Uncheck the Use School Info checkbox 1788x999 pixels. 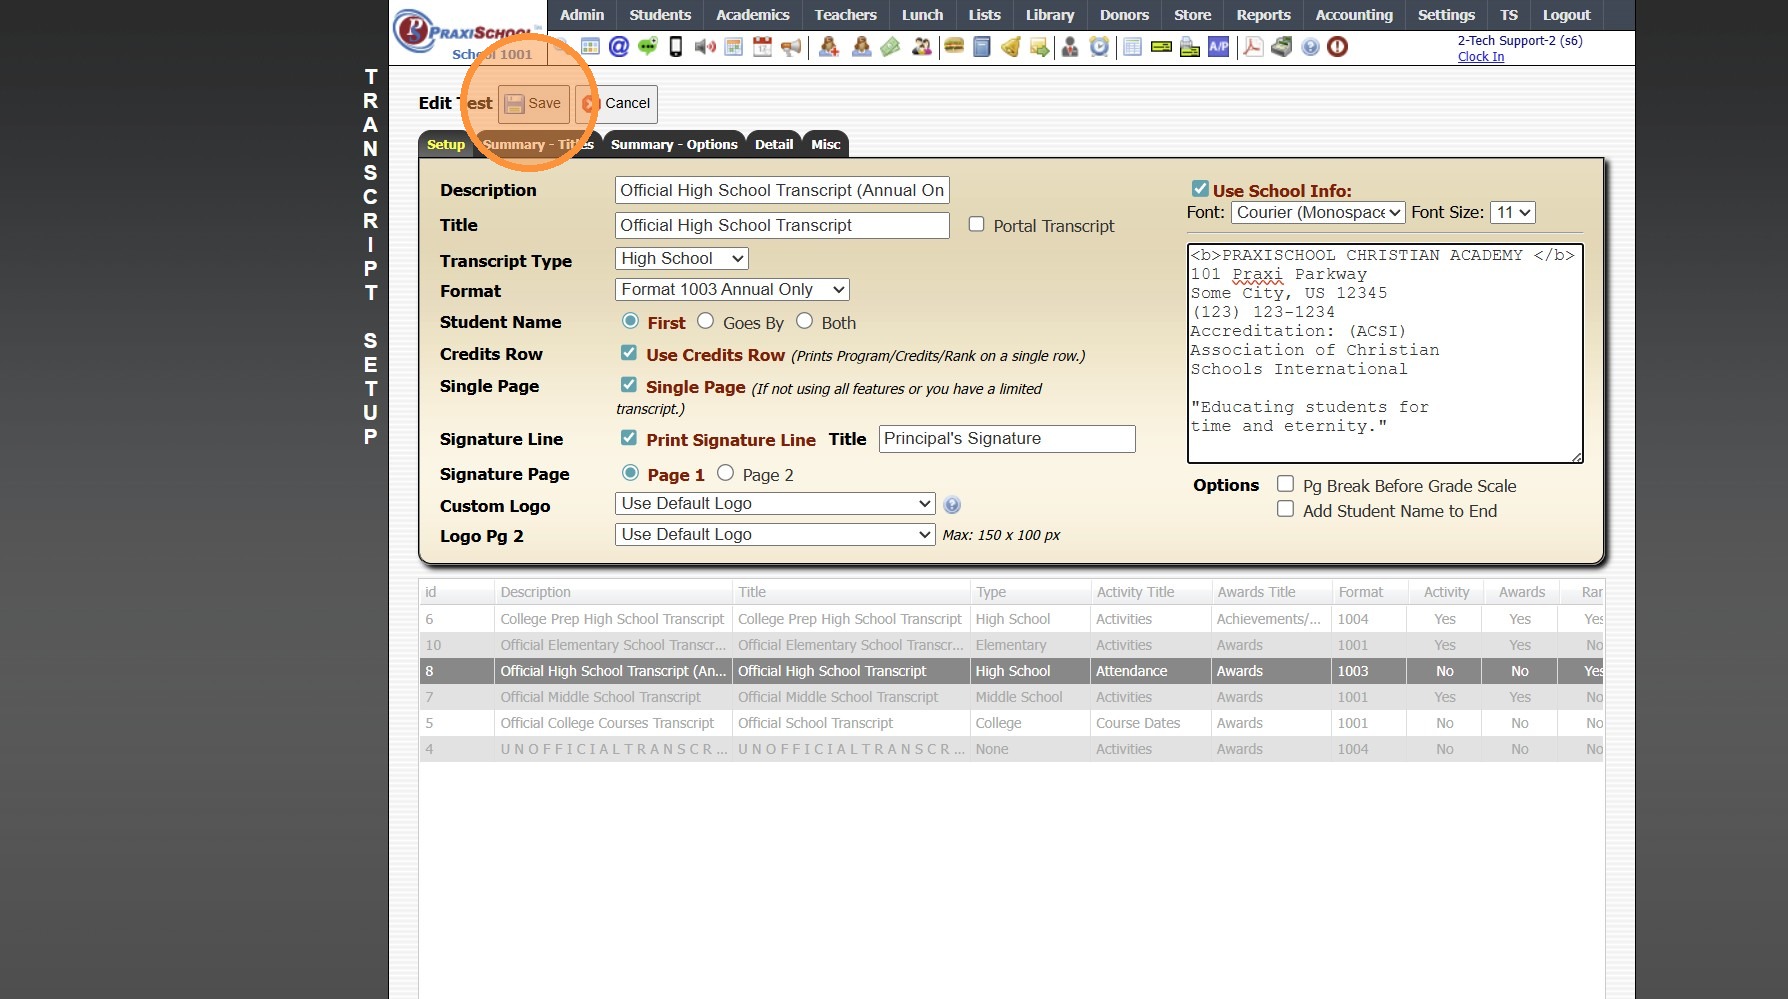(1200, 189)
